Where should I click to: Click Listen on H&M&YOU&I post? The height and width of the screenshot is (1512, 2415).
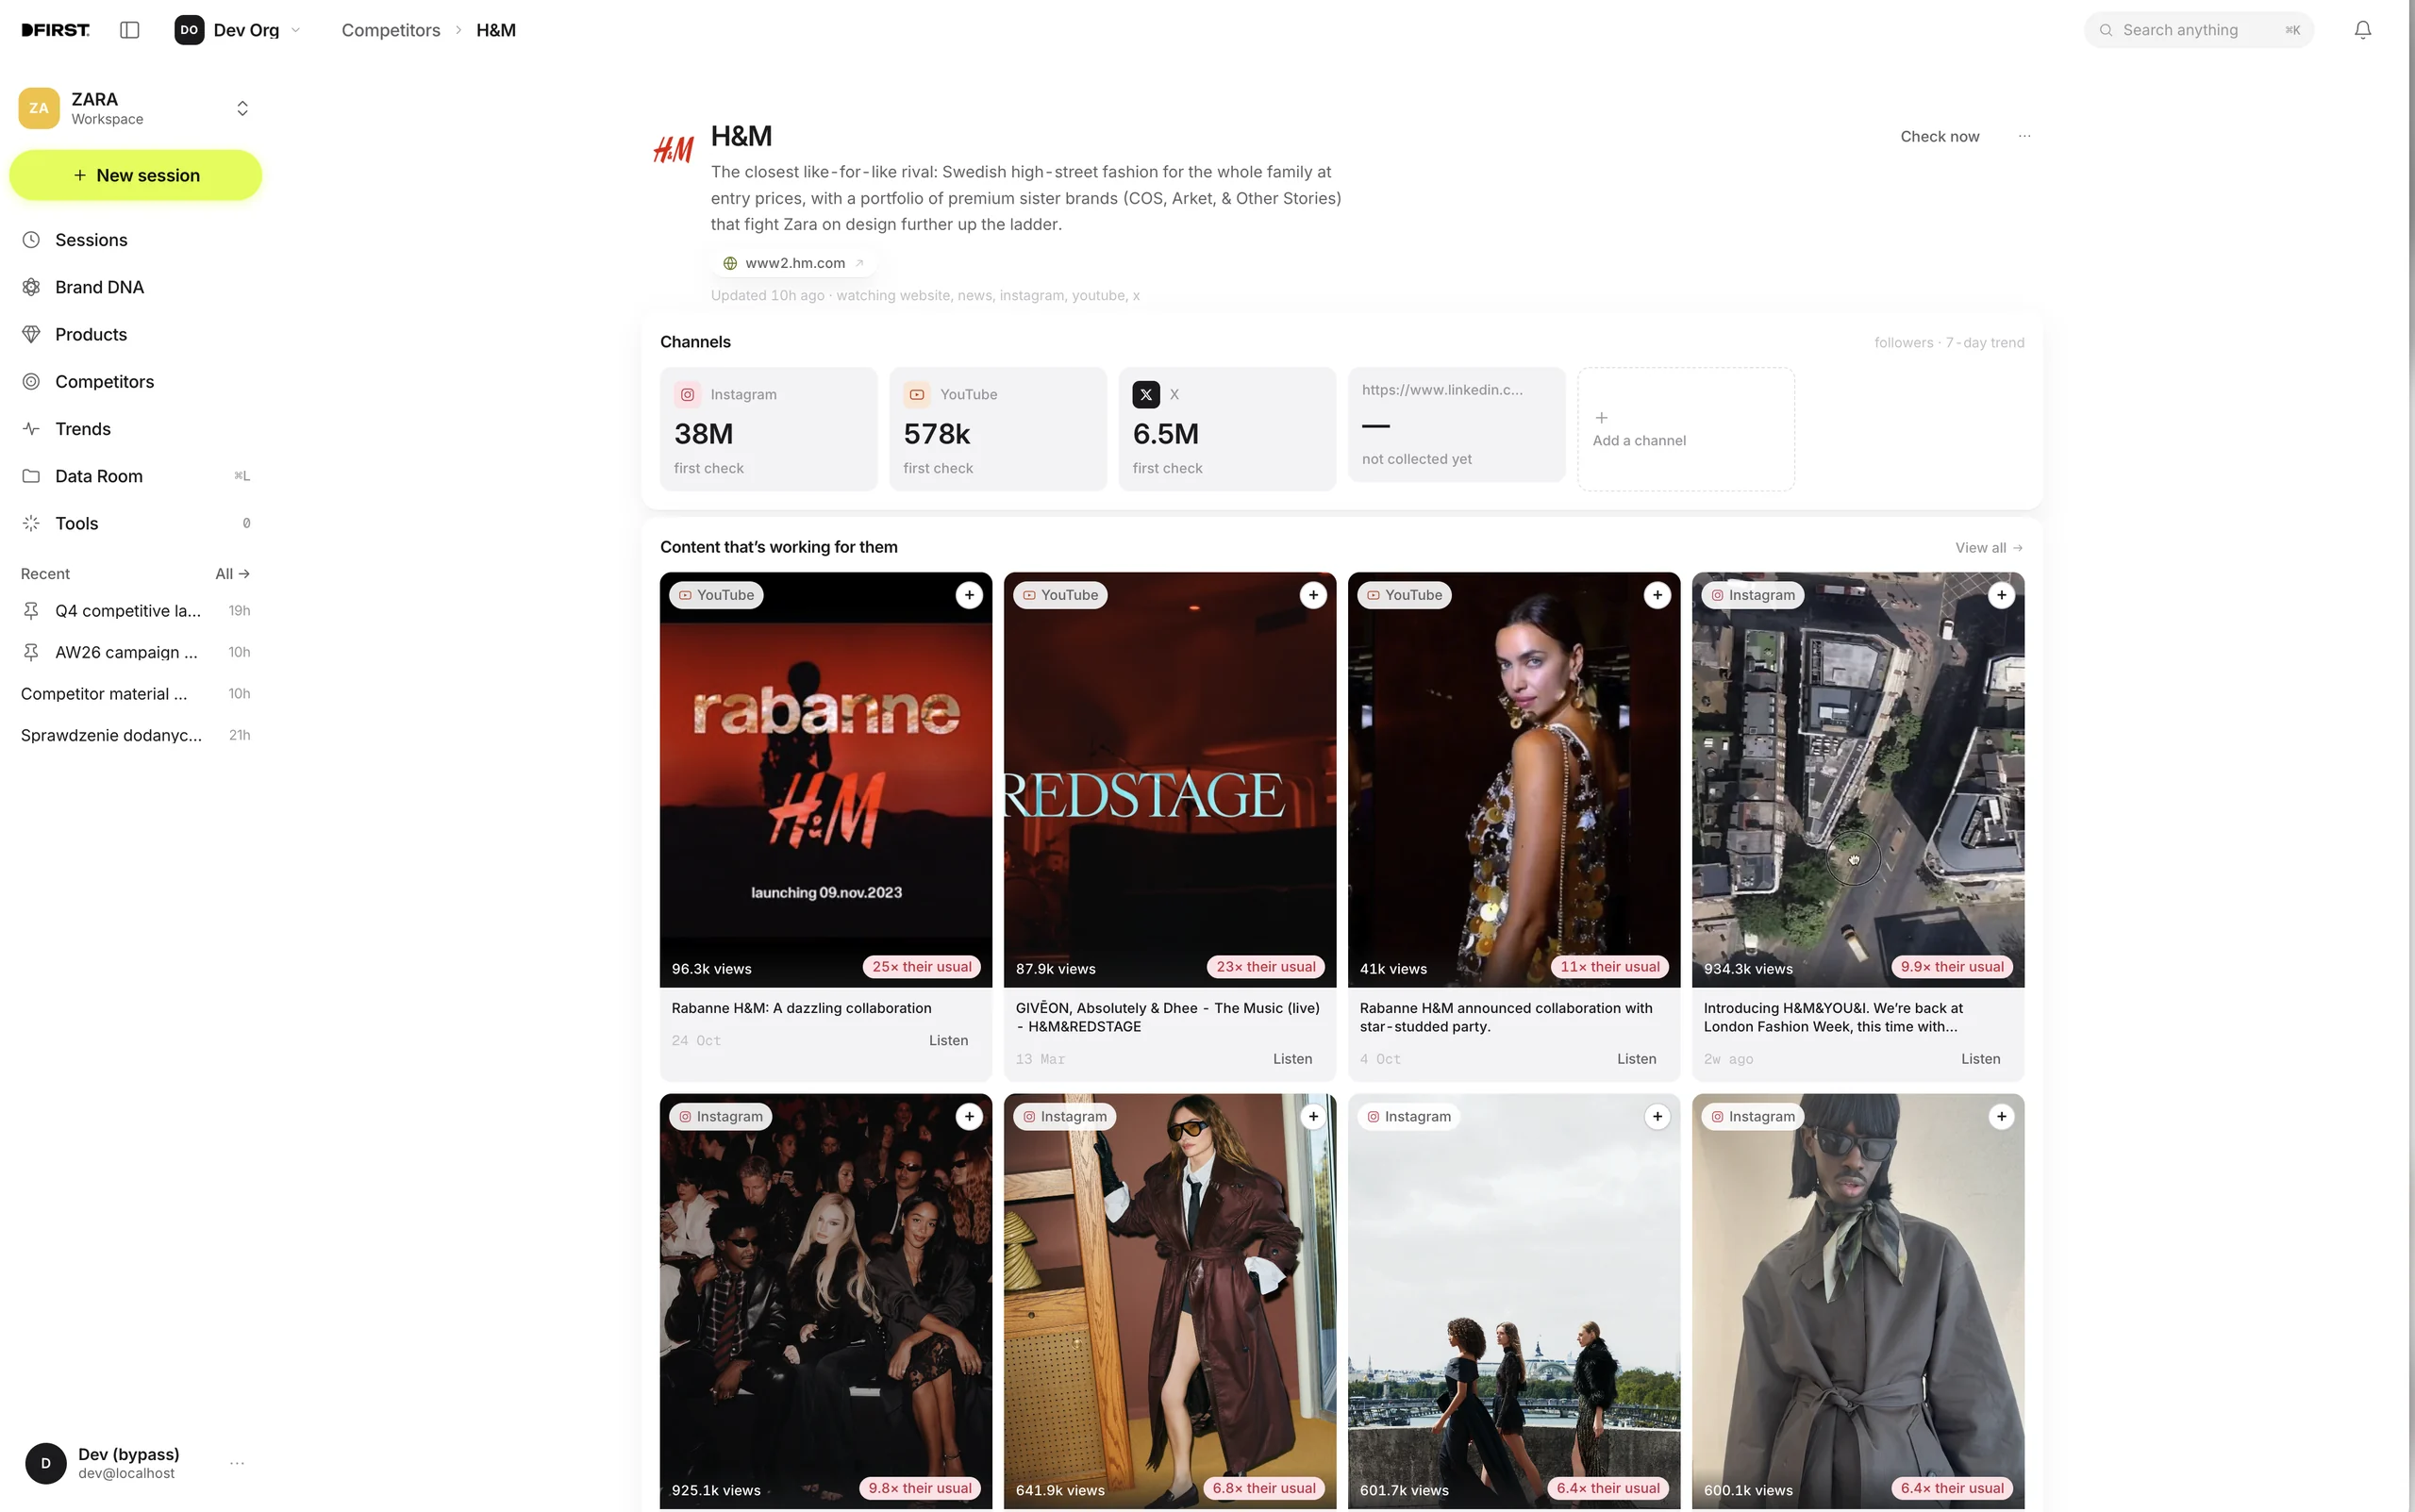pos(1980,1058)
